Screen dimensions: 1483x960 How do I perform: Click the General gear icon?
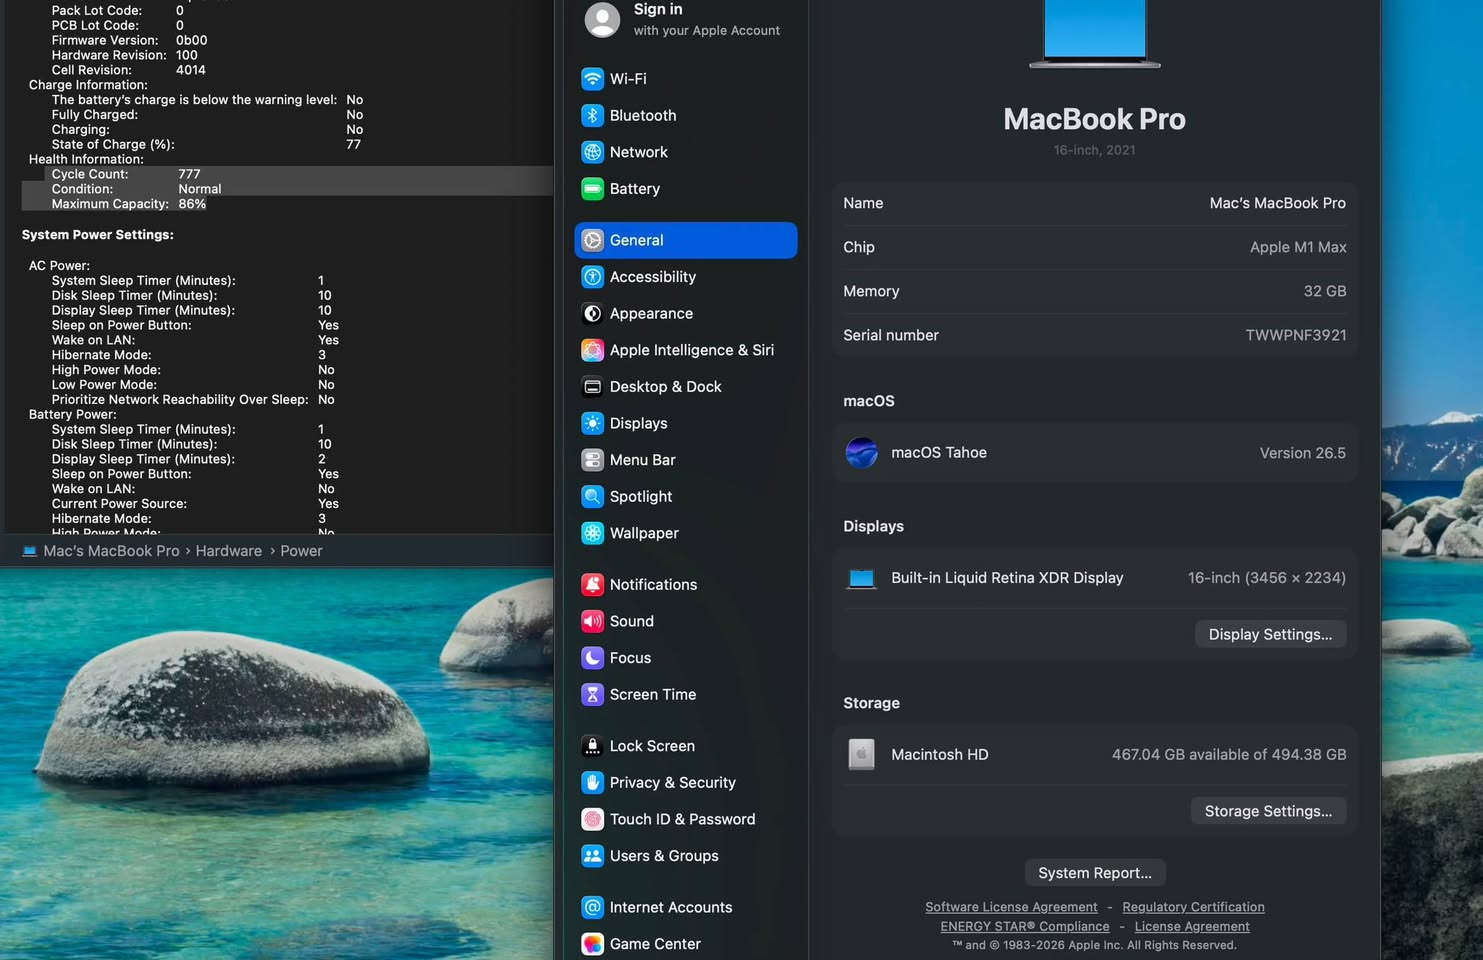pos(592,240)
